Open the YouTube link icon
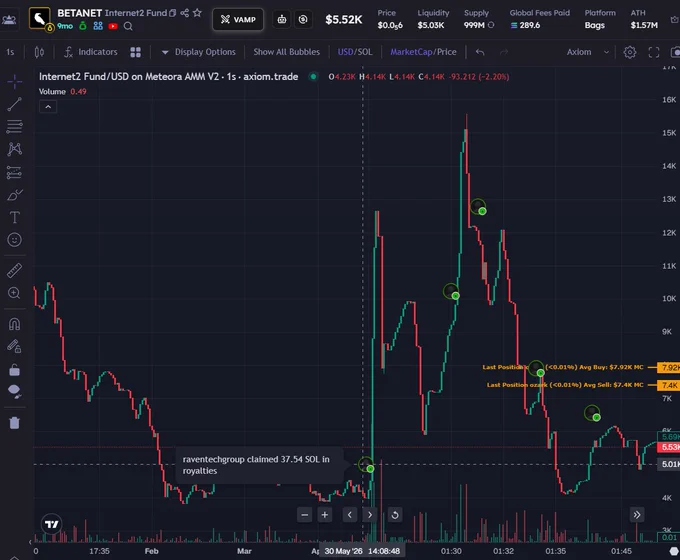 coord(113,26)
